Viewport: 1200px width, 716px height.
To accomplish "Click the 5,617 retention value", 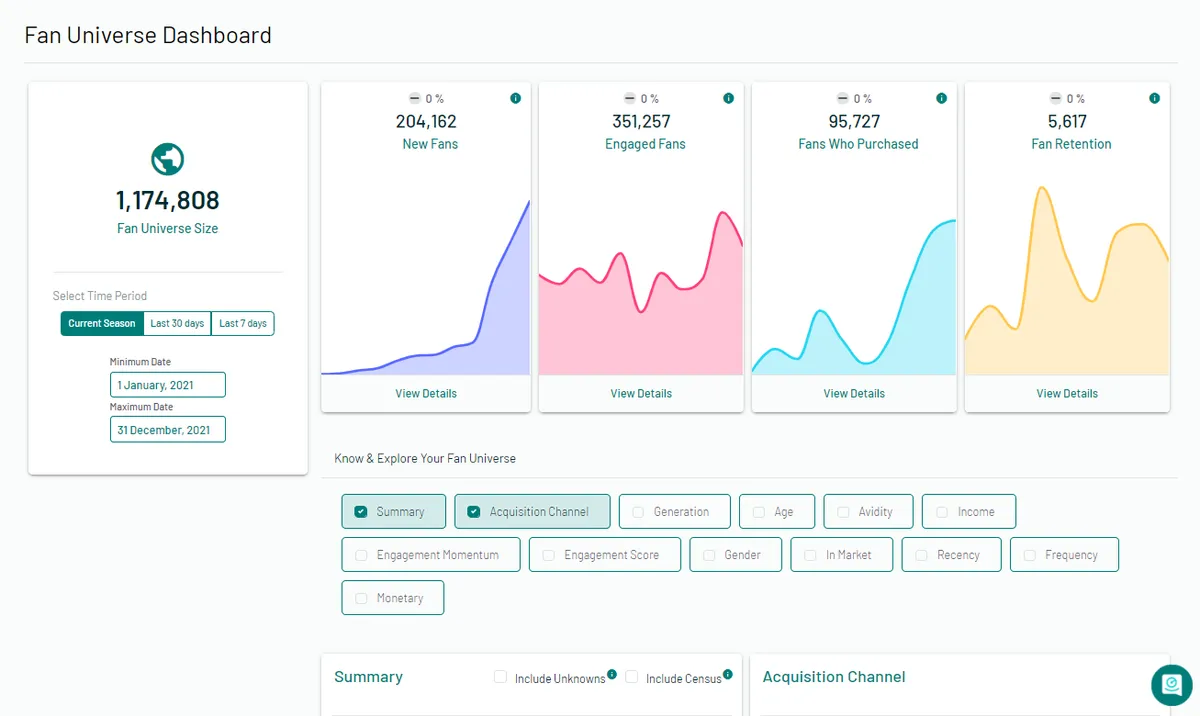I will click(1067, 121).
